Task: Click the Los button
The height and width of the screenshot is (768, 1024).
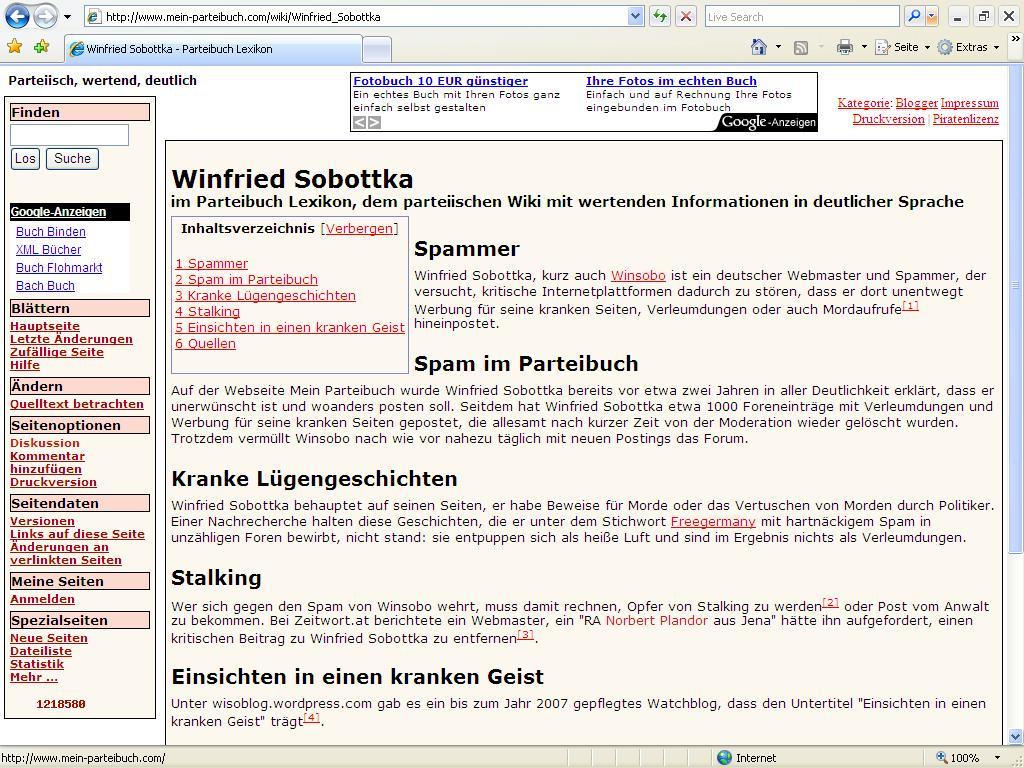Action: pos(25,159)
